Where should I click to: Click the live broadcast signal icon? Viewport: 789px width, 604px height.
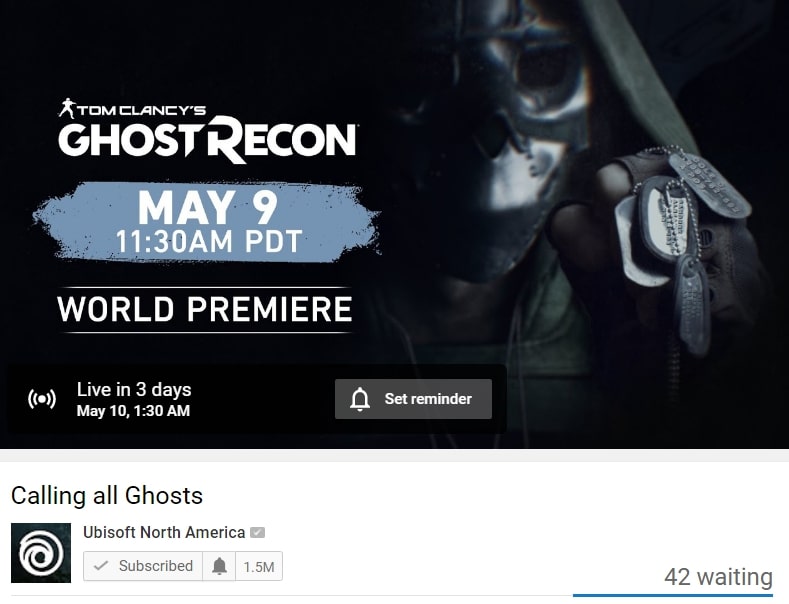click(x=42, y=399)
